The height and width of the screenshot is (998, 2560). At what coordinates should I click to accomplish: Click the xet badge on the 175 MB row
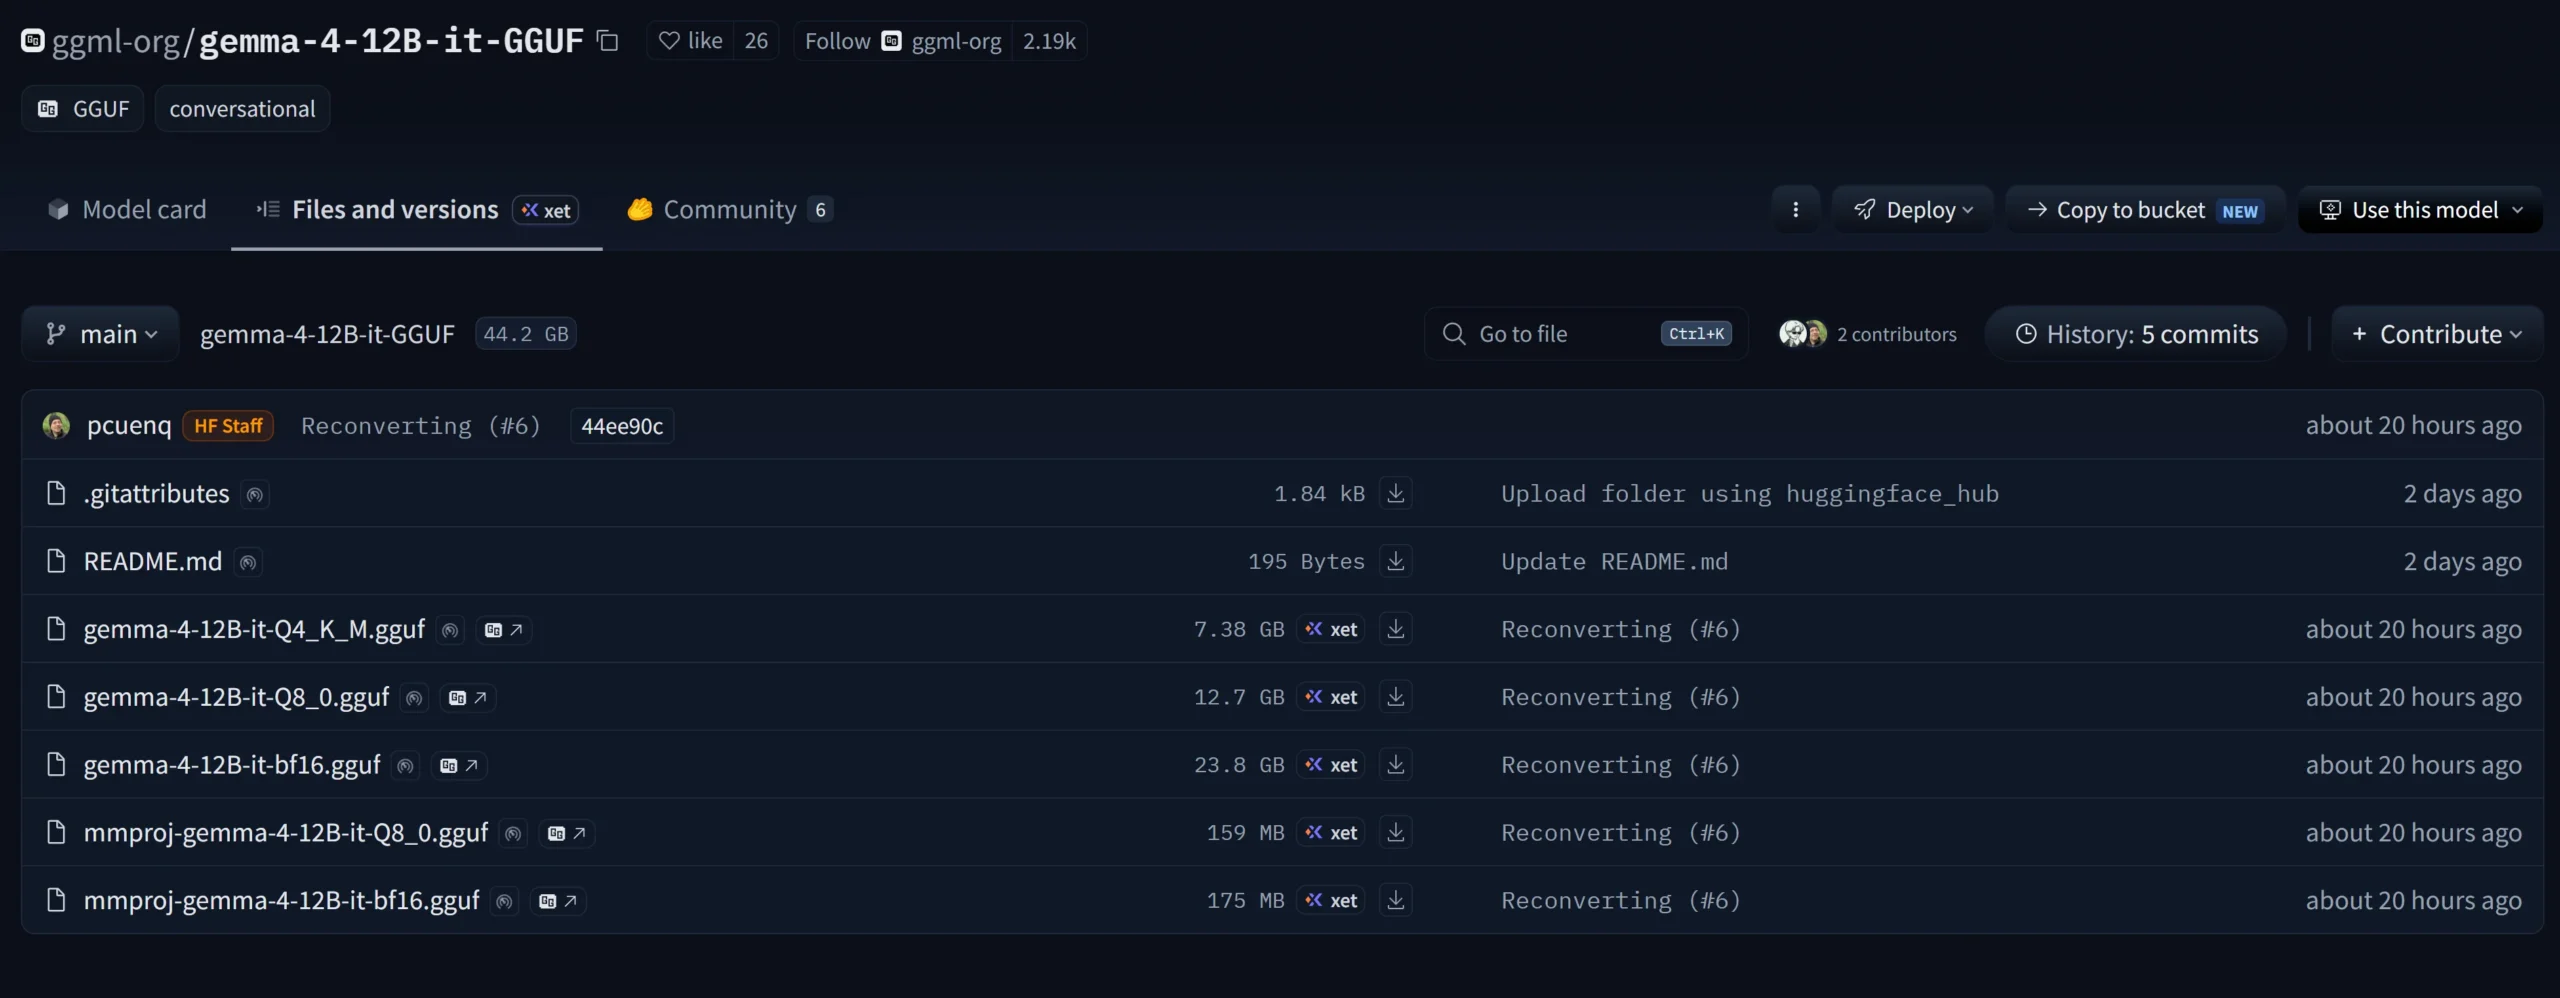[x=1332, y=901]
